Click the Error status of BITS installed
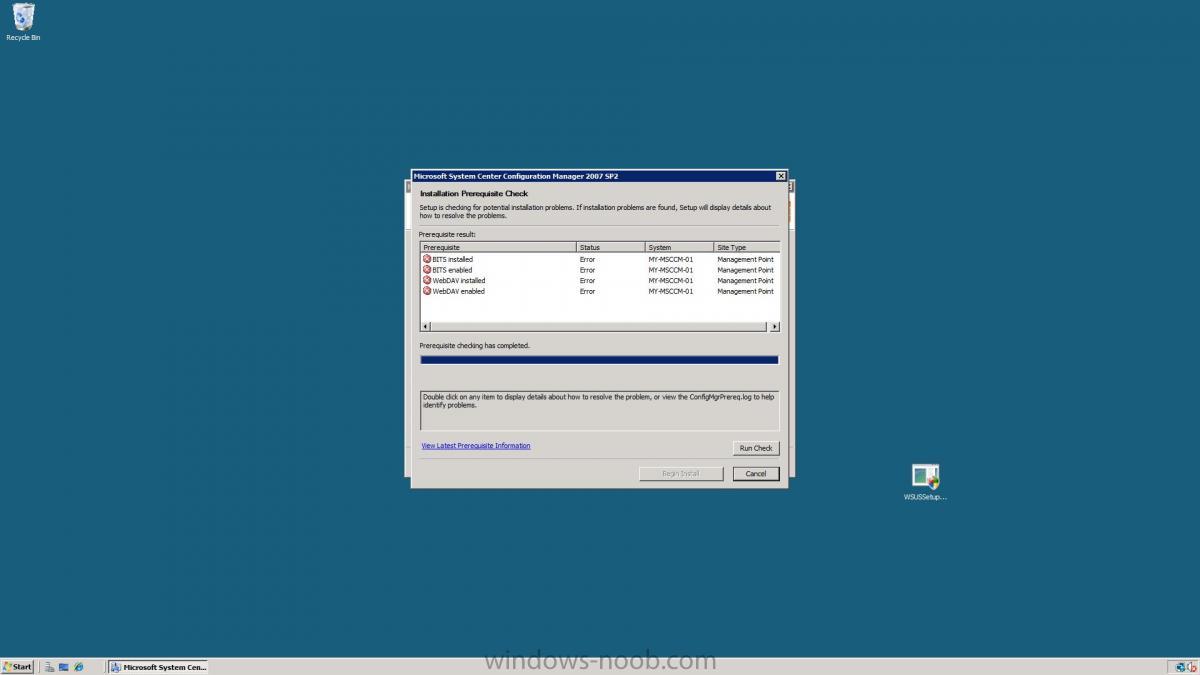Viewport: 1200px width, 675px height. [x=587, y=259]
